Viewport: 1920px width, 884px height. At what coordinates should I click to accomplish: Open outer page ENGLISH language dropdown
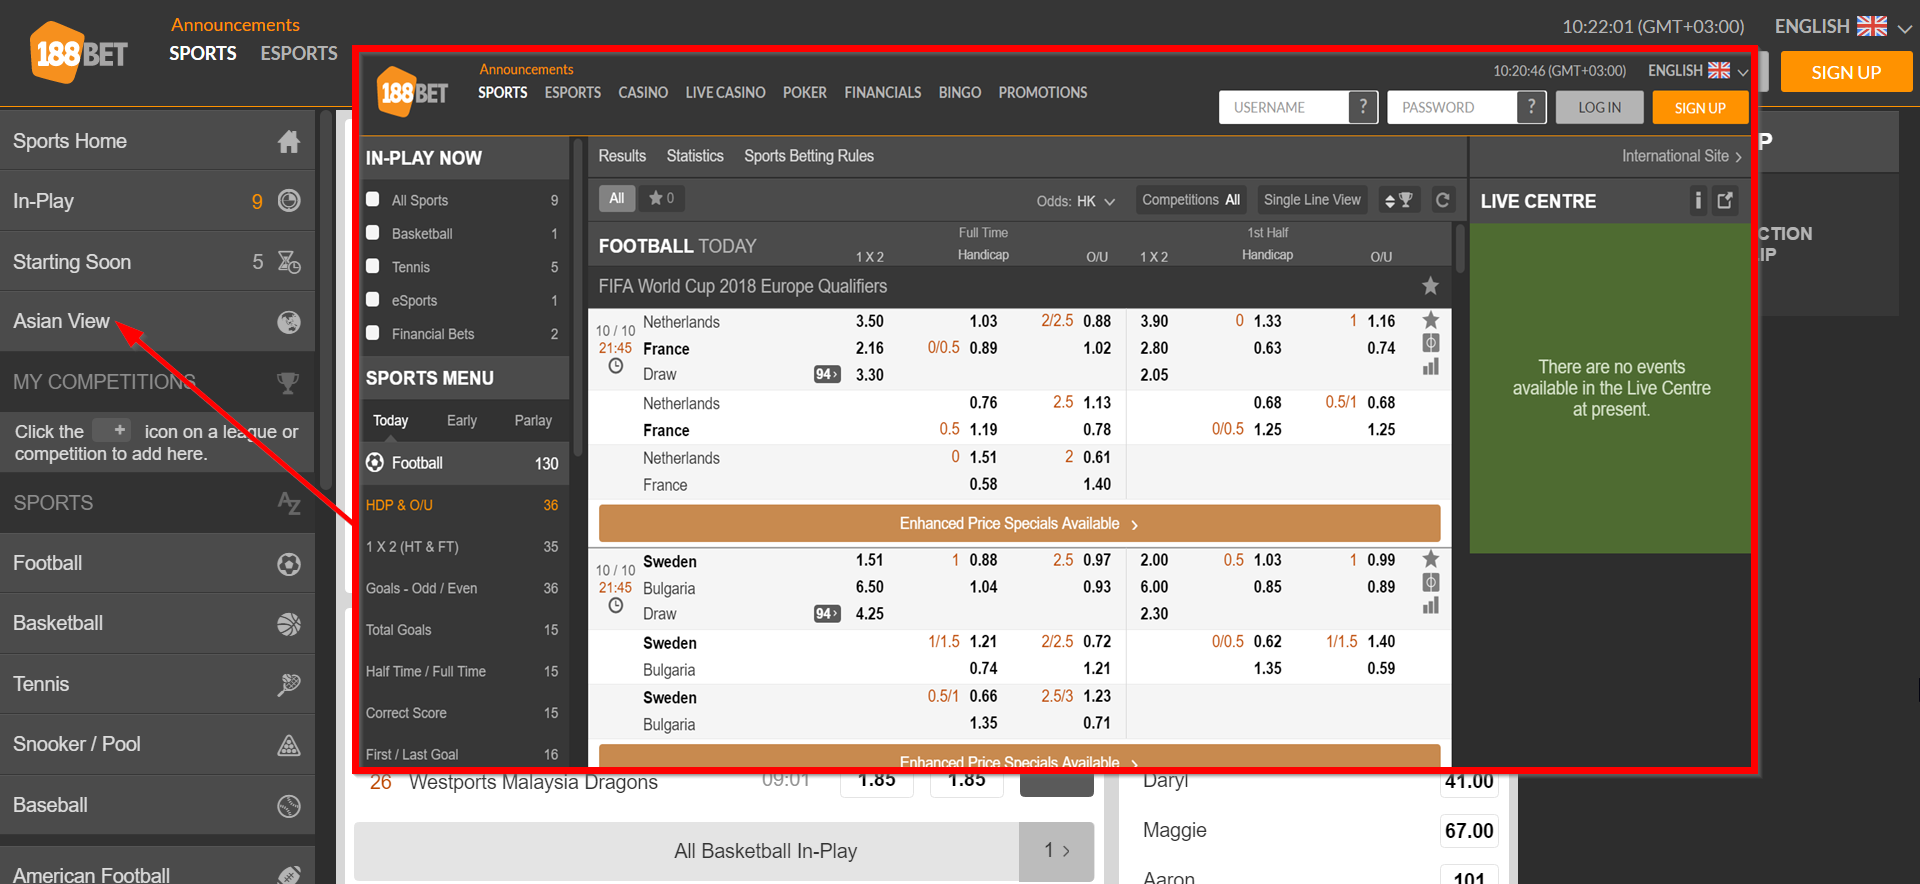pyautogui.click(x=1843, y=27)
